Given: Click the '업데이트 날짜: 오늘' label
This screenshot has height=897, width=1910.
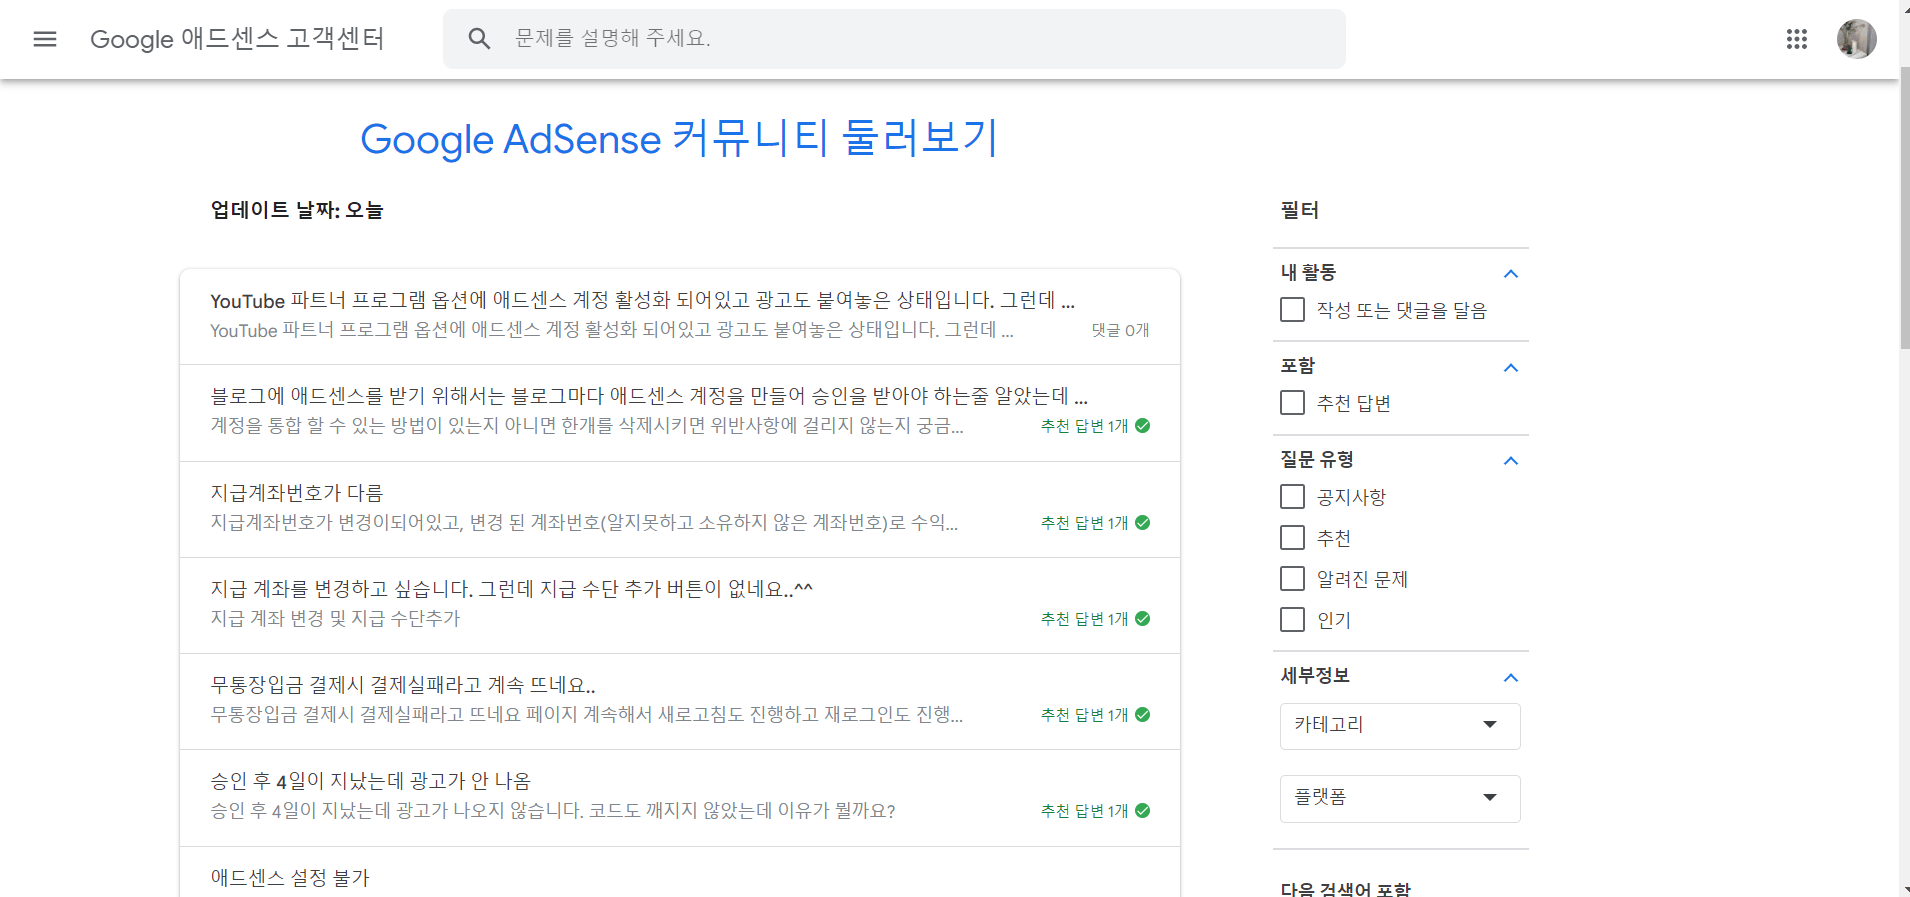Looking at the screenshot, I should (x=297, y=210).
